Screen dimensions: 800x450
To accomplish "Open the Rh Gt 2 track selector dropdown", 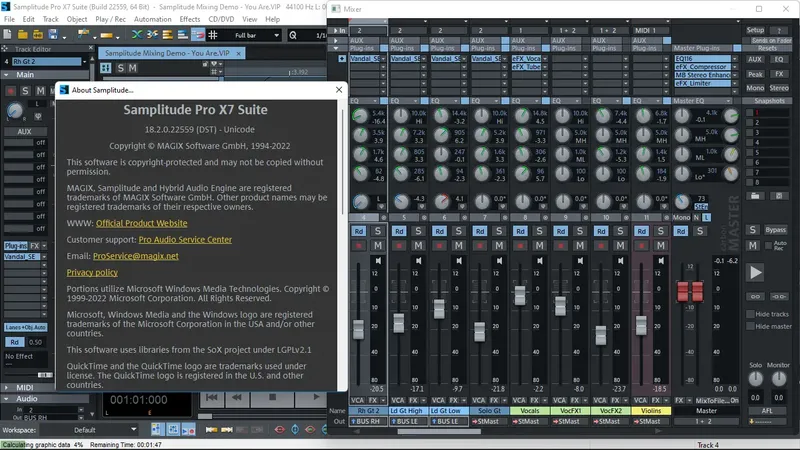I will pyautogui.click(x=84, y=61).
